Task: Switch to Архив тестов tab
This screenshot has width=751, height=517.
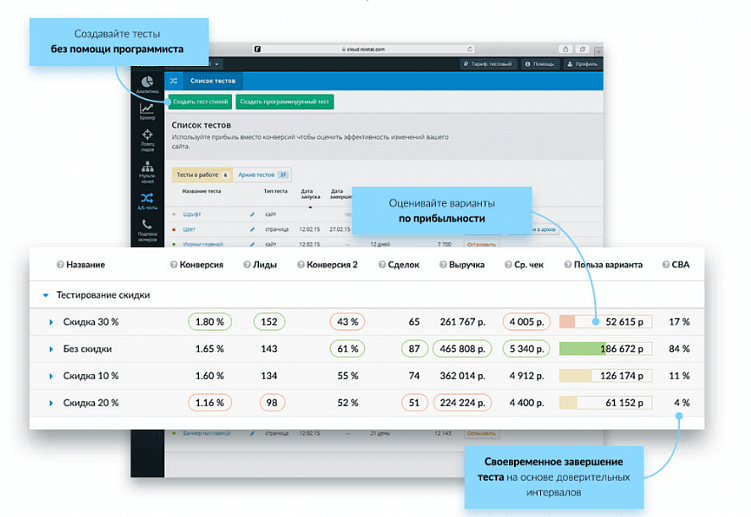Action: pos(262,175)
